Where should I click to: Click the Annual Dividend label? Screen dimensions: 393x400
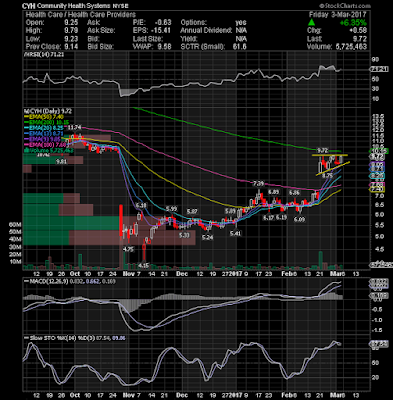click(206, 30)
